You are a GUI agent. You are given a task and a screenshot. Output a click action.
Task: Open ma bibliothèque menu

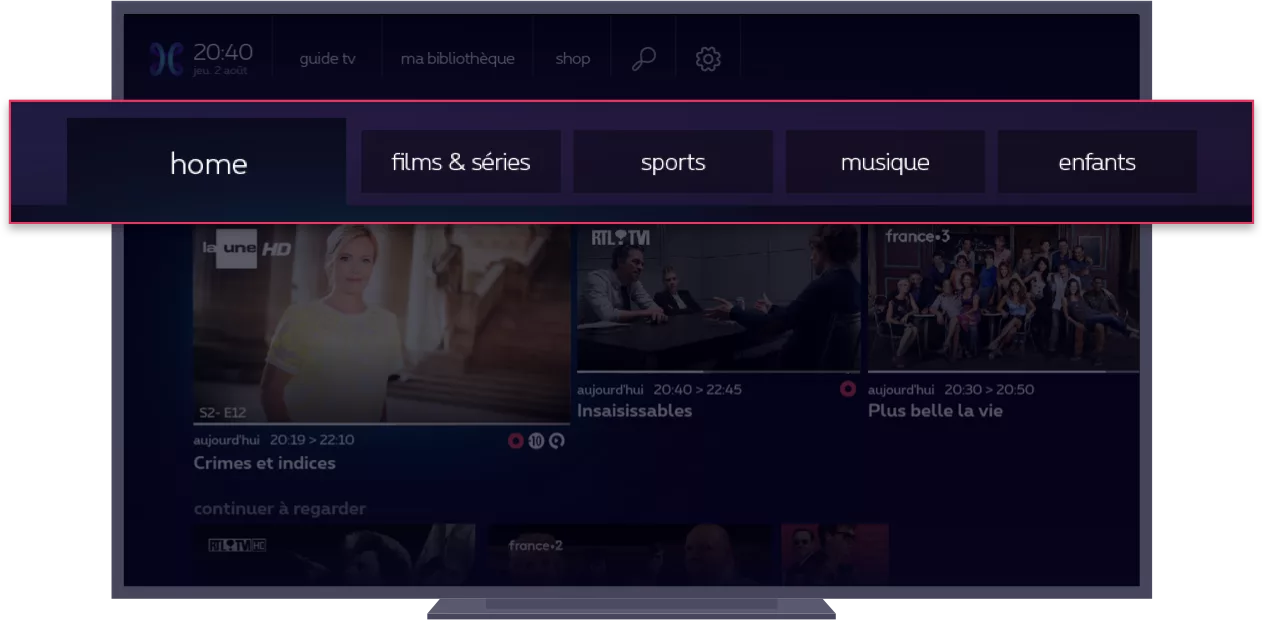click(x=457, y=59)
